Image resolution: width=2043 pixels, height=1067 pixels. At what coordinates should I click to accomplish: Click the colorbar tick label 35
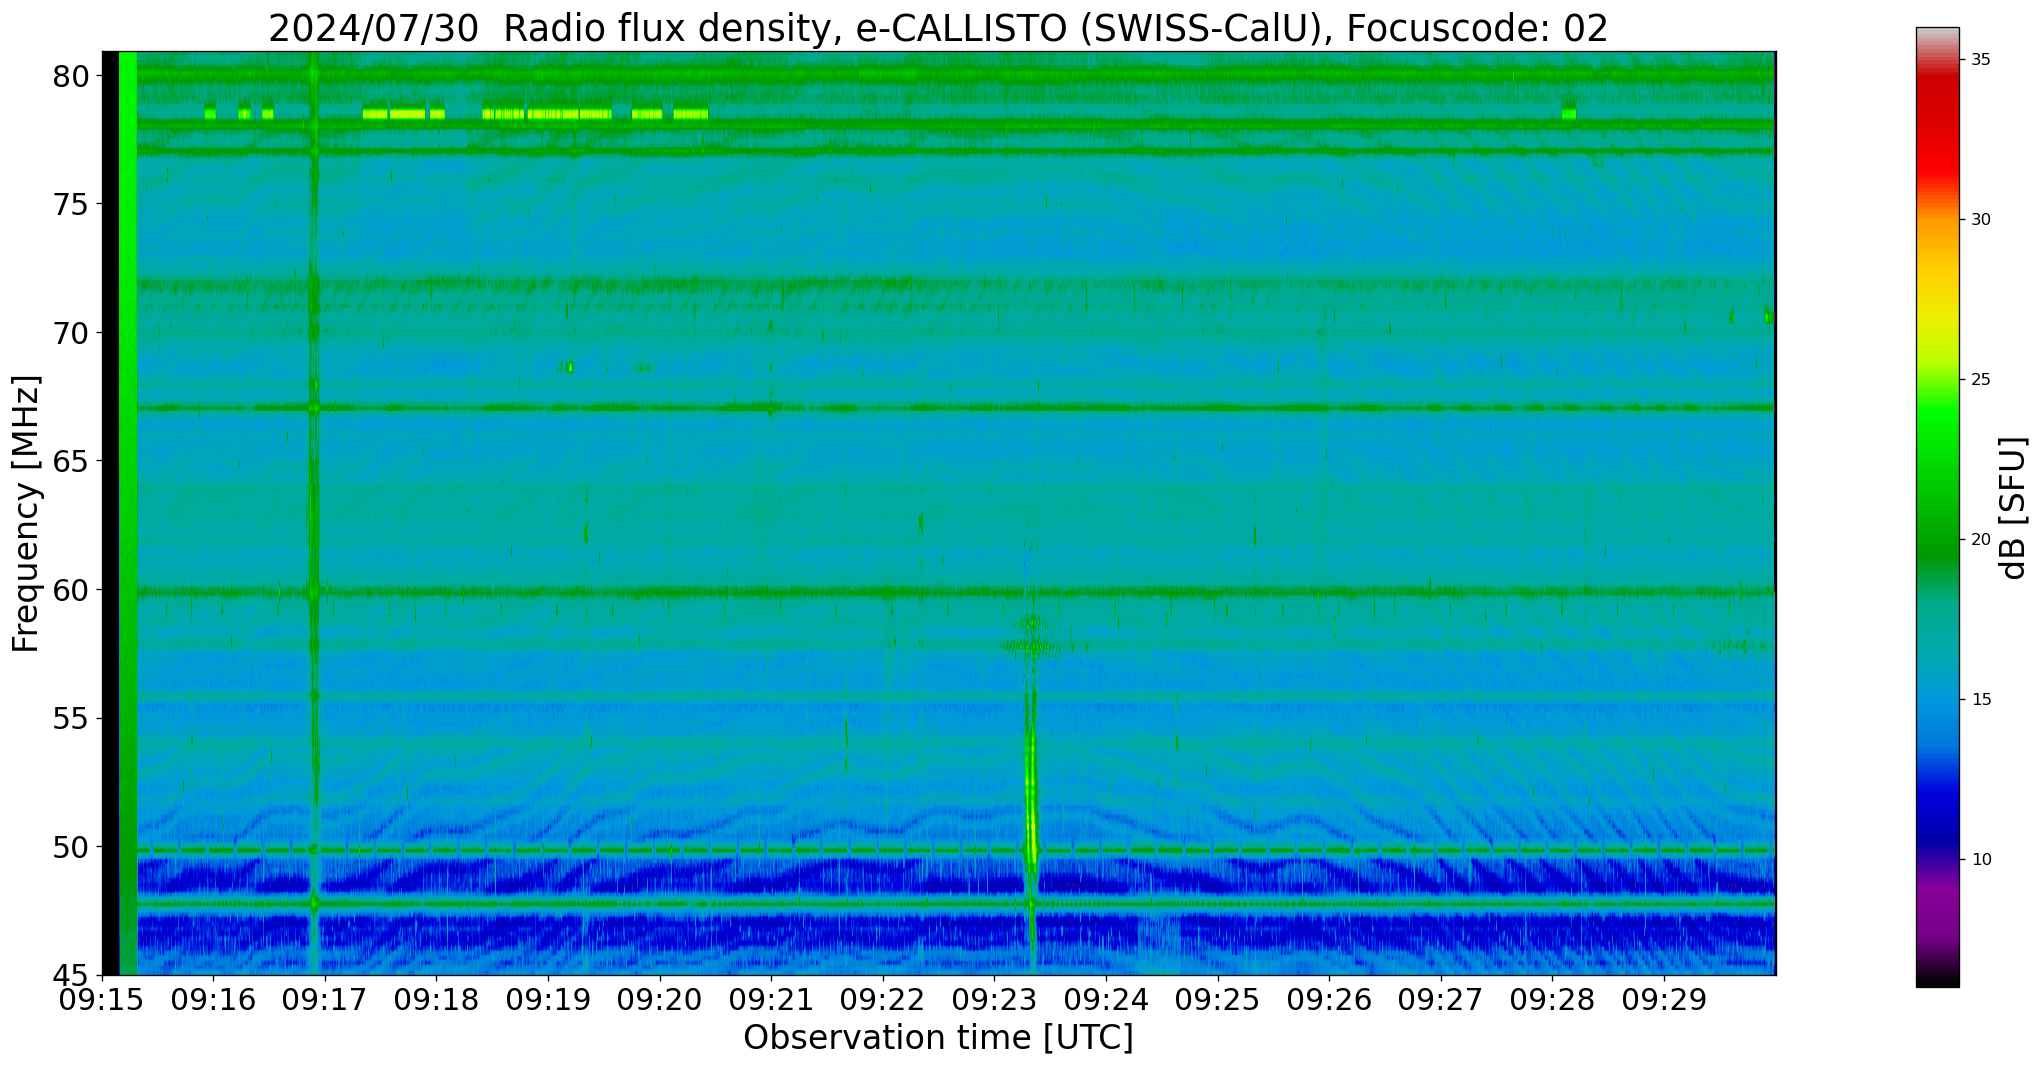1981,60
